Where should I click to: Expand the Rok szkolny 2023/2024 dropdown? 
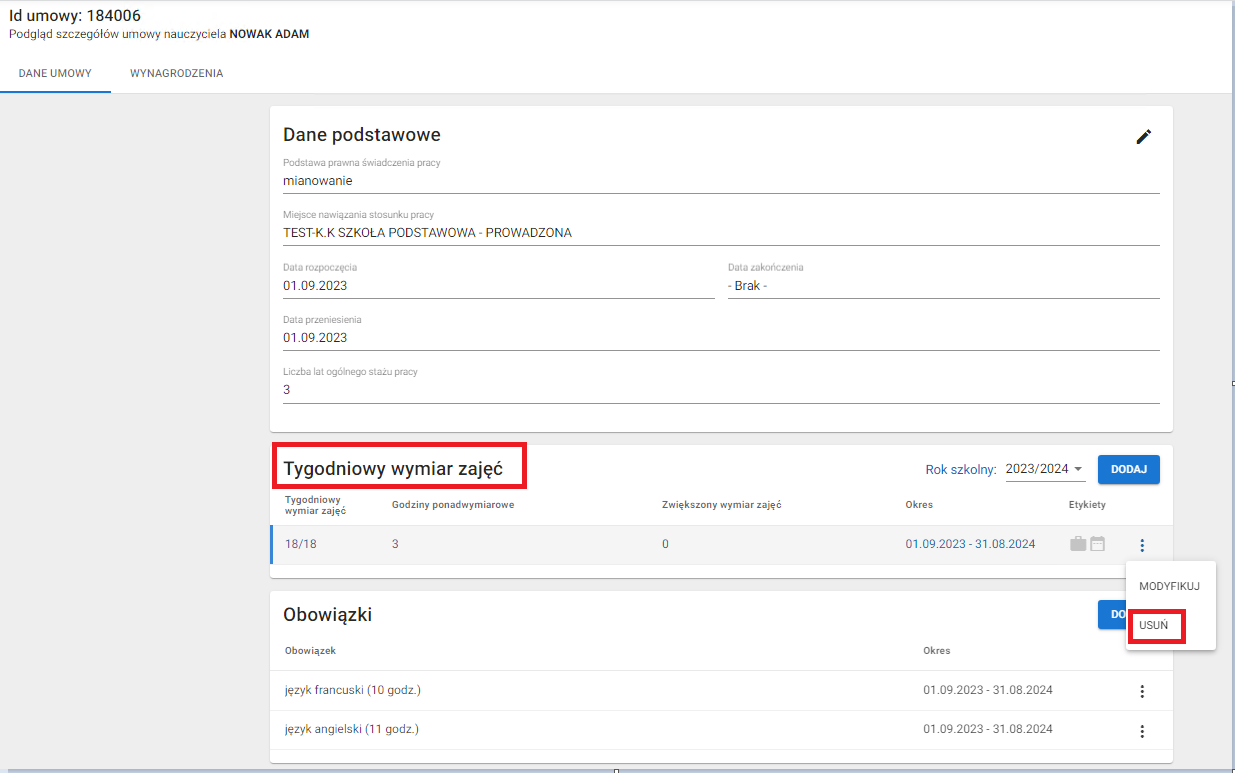[1045, 469]
